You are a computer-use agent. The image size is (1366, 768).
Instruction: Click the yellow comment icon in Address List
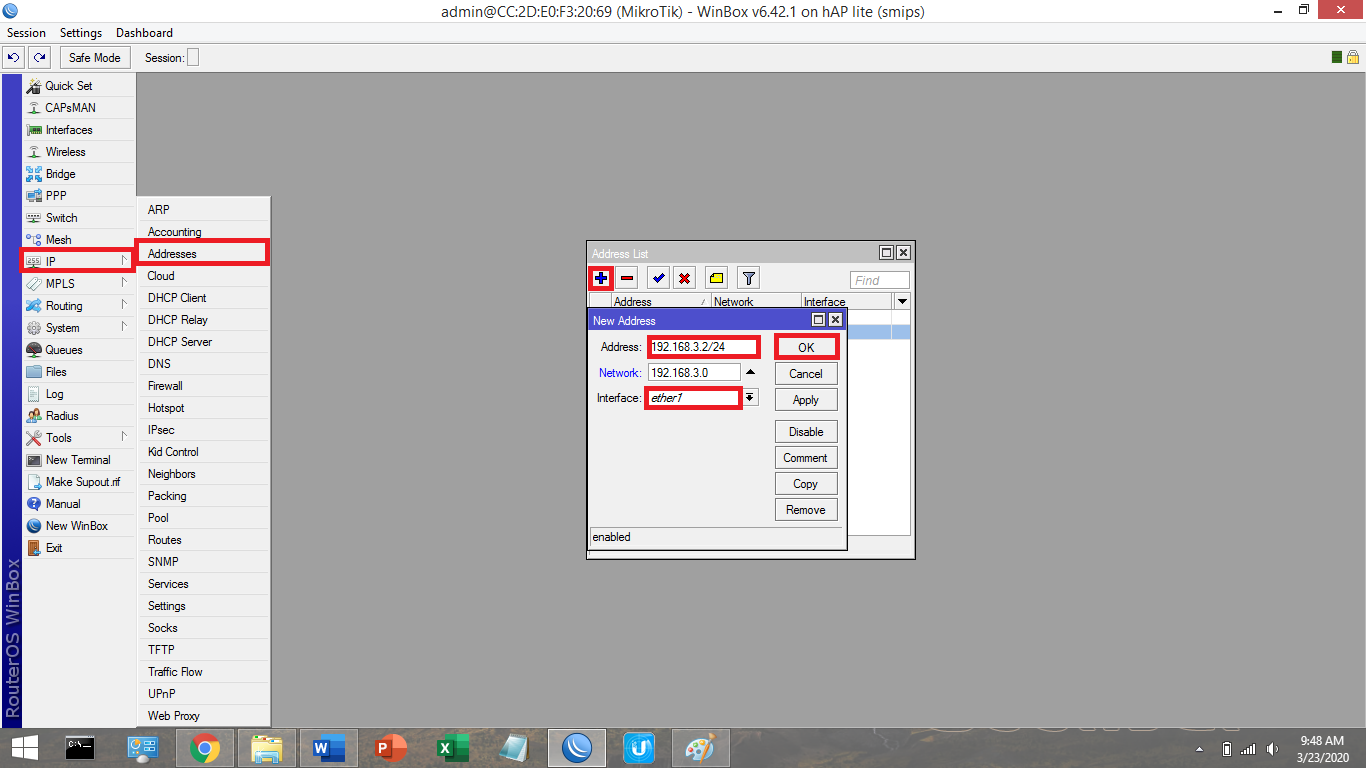pyautogui.click(x=716, y=278)
